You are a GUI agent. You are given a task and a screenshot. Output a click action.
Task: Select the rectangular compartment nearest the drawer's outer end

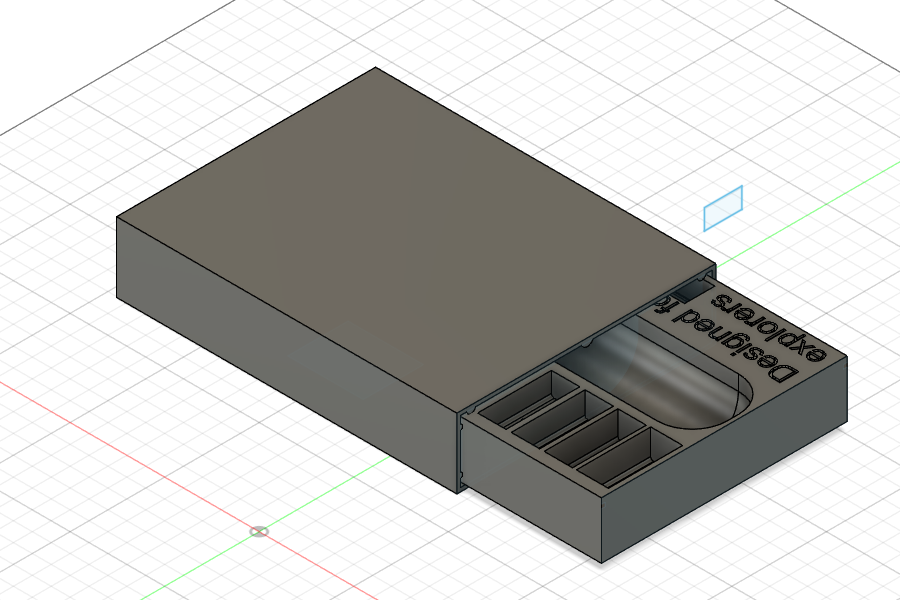coord(629,456)
